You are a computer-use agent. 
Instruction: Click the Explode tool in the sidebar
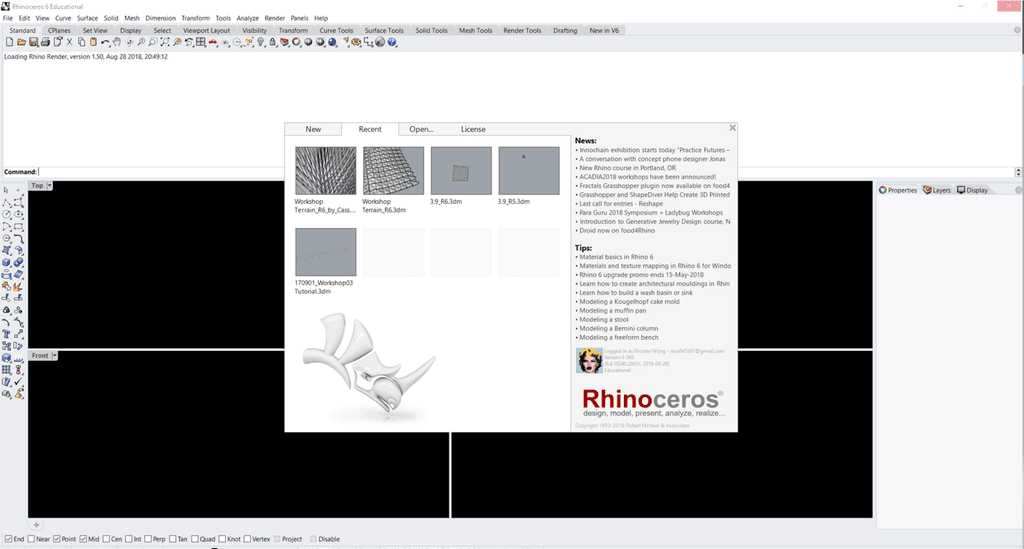pyautogui.click(x=18, y=286)
